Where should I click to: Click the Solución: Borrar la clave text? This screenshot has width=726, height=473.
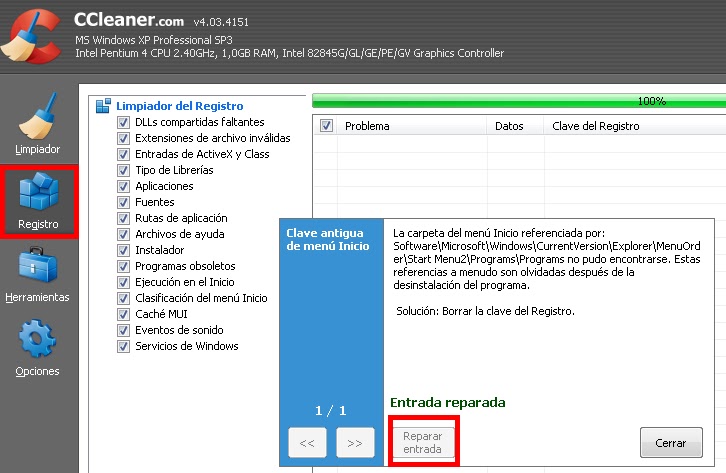coord(485,311)
